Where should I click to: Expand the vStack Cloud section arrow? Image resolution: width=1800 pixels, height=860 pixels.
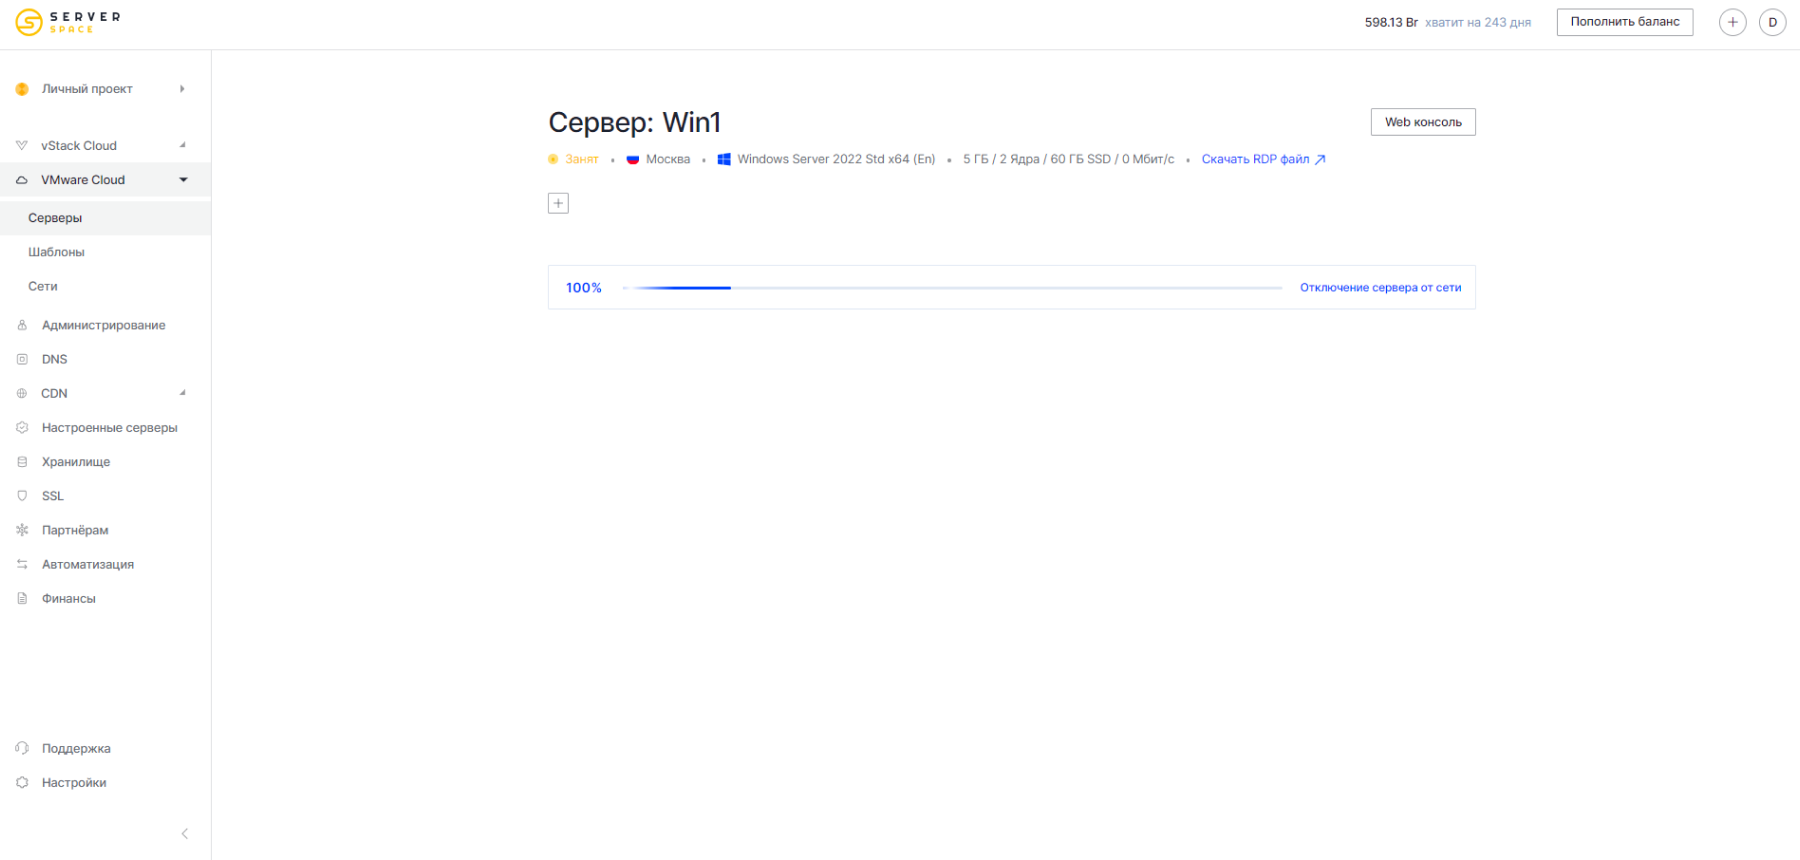tap(183, 145)
